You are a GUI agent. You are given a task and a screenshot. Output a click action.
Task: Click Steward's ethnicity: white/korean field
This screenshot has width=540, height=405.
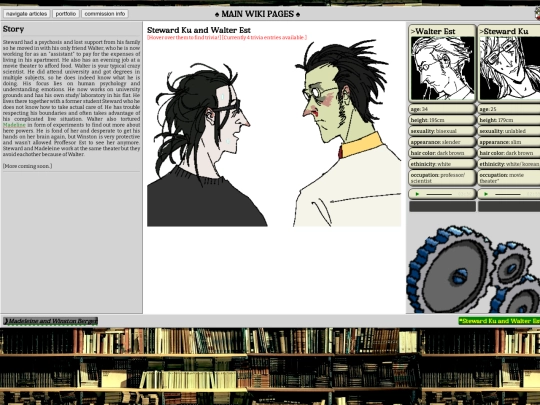(509, 164)
